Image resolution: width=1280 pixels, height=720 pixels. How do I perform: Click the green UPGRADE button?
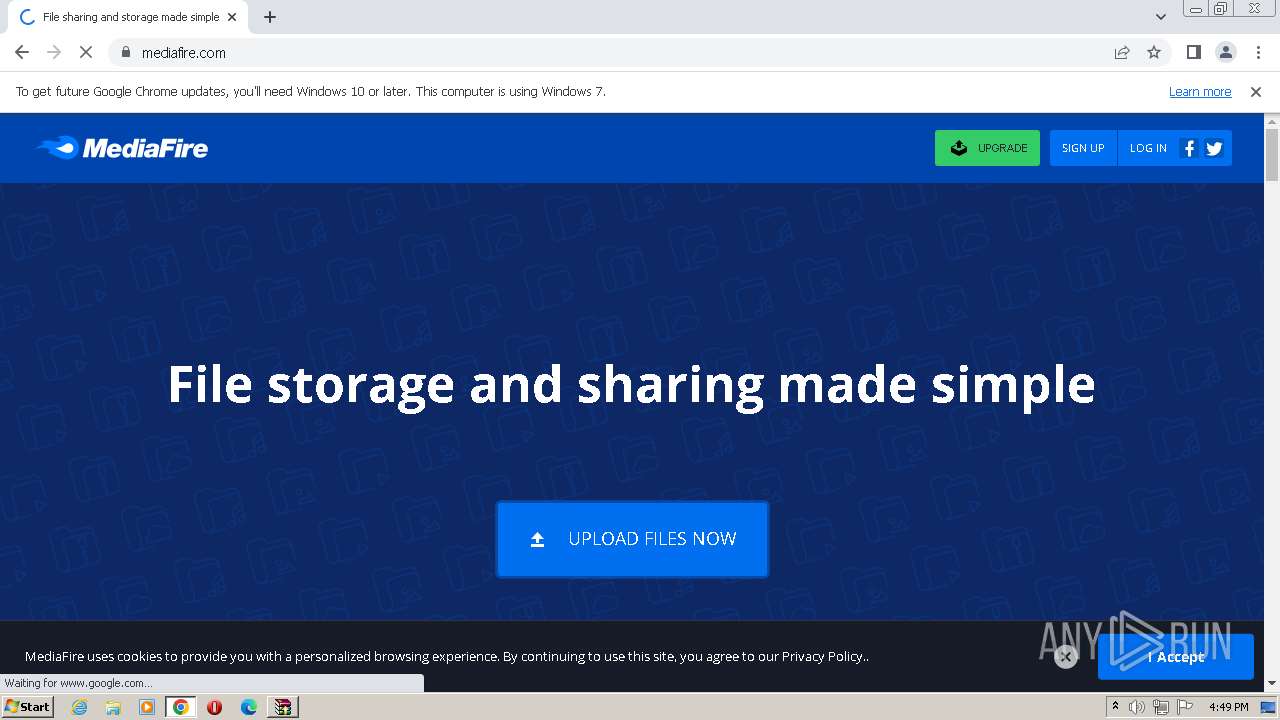click(987, 148)
